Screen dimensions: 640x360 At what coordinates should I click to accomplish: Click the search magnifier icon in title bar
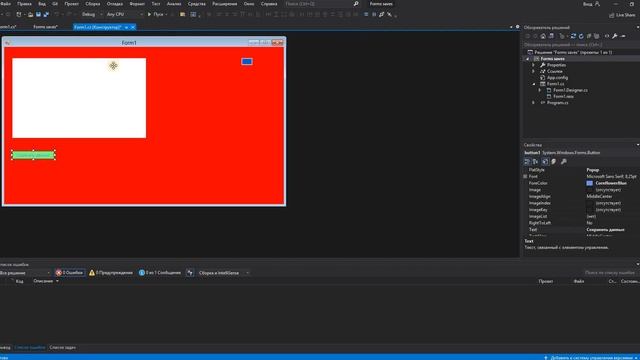[356, 4]
